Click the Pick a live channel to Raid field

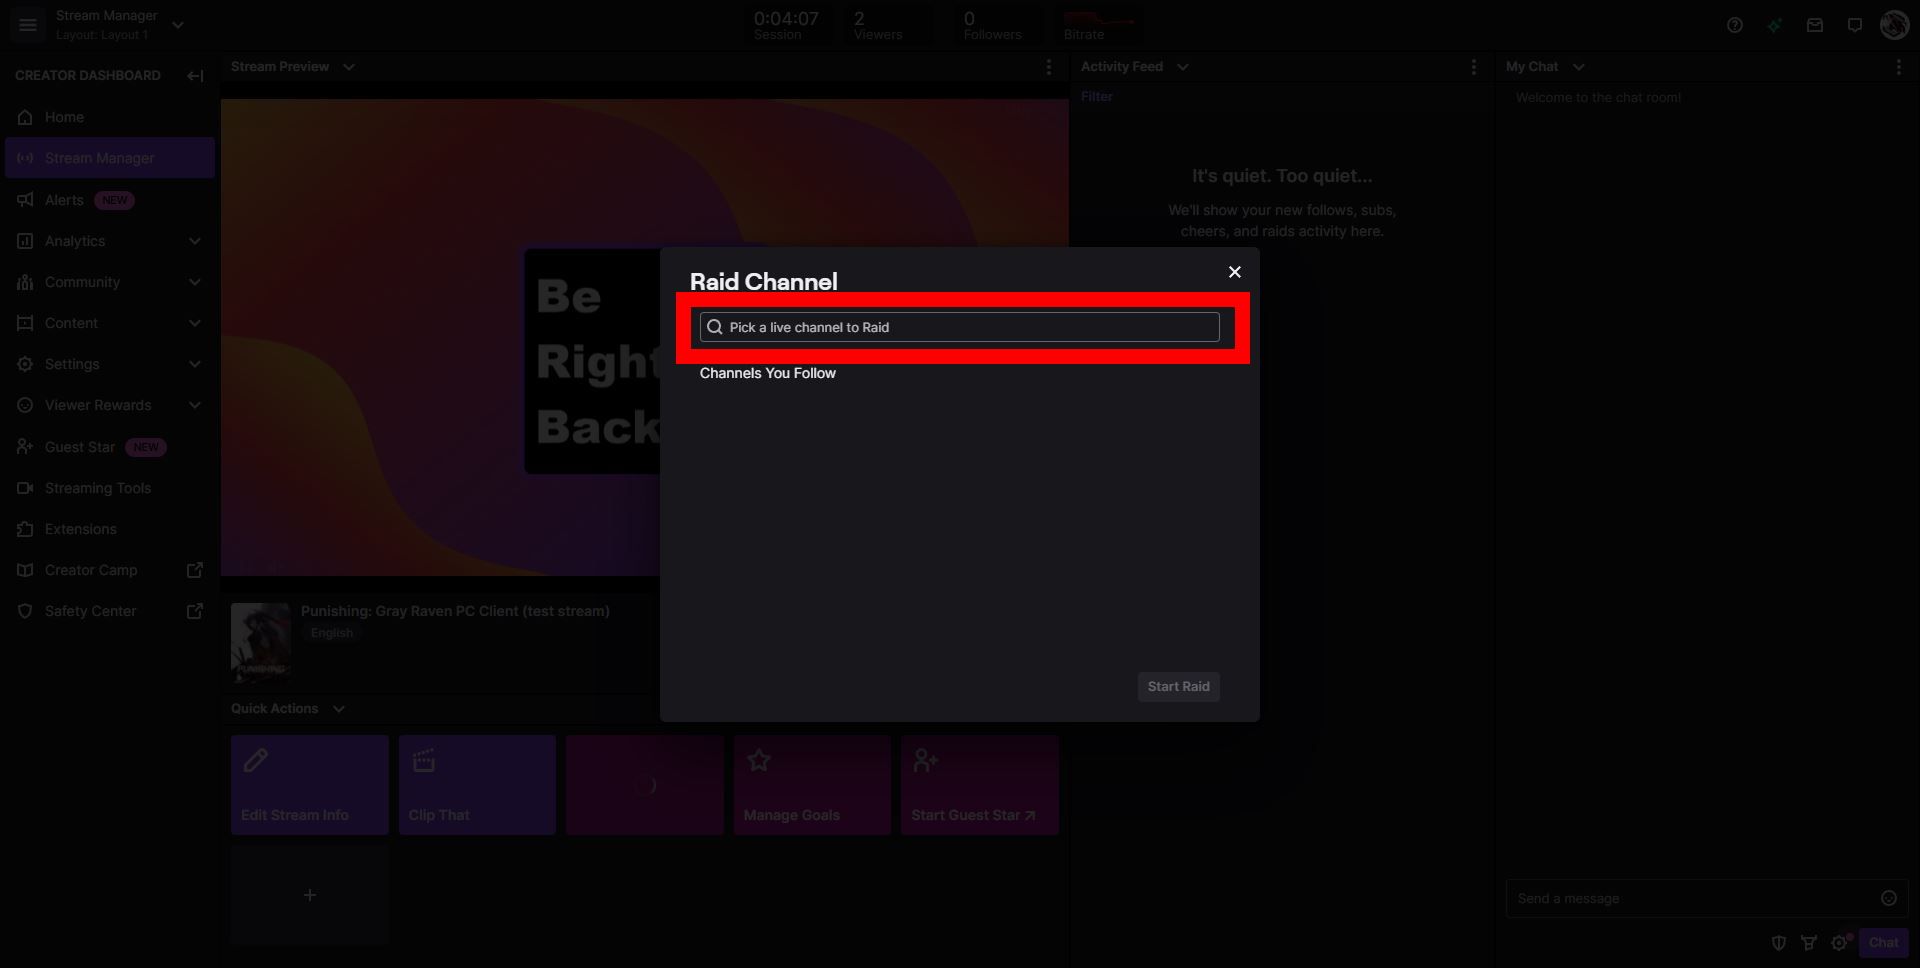point(958,327)
